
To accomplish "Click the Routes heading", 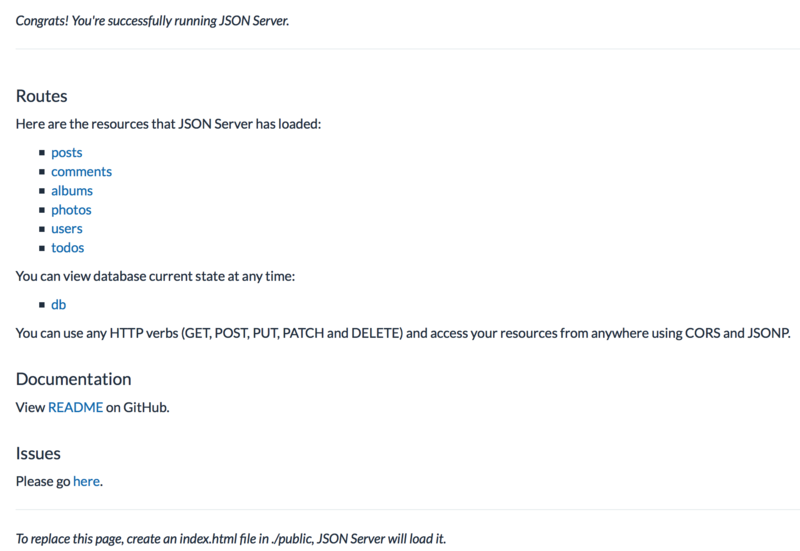I will click(x=42, y=97).
